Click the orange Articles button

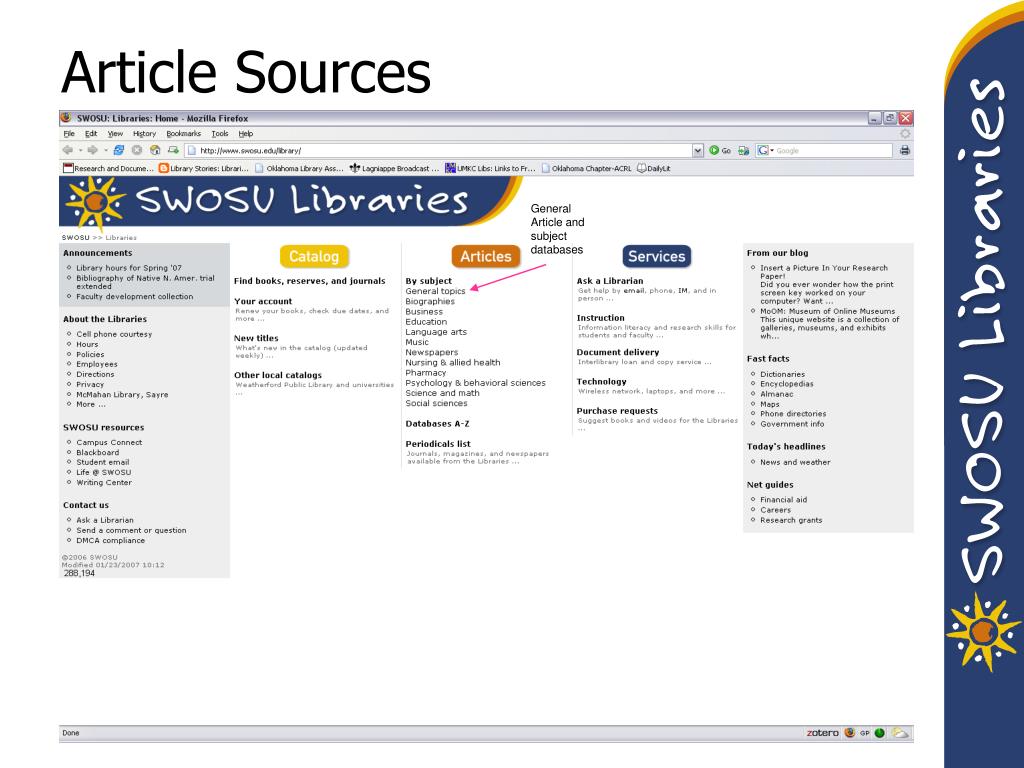pos(486,256)
